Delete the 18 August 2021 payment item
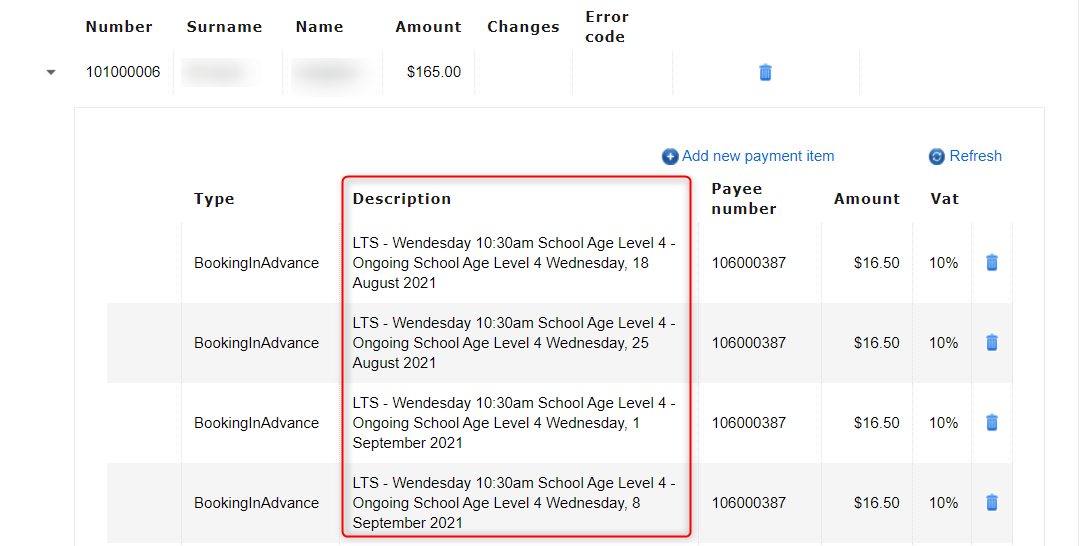 point(991,262)
